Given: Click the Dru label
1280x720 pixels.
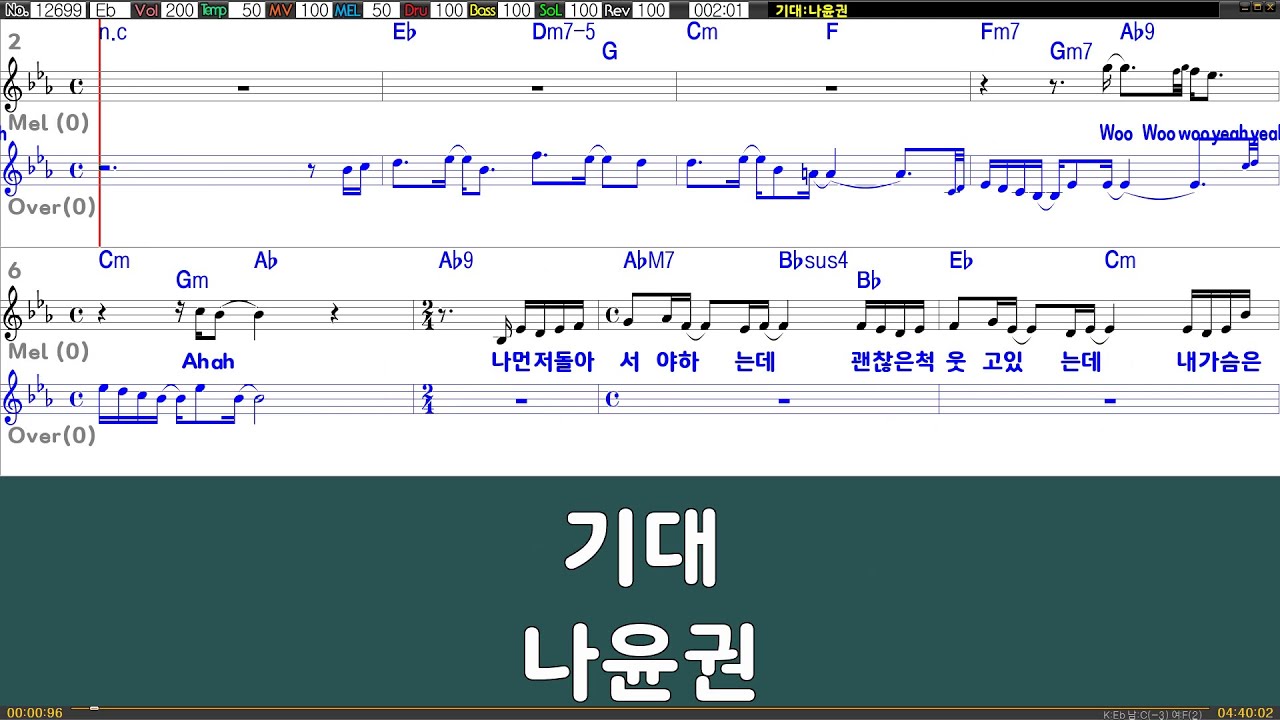Looking at the screenshot, I should 416,10.
